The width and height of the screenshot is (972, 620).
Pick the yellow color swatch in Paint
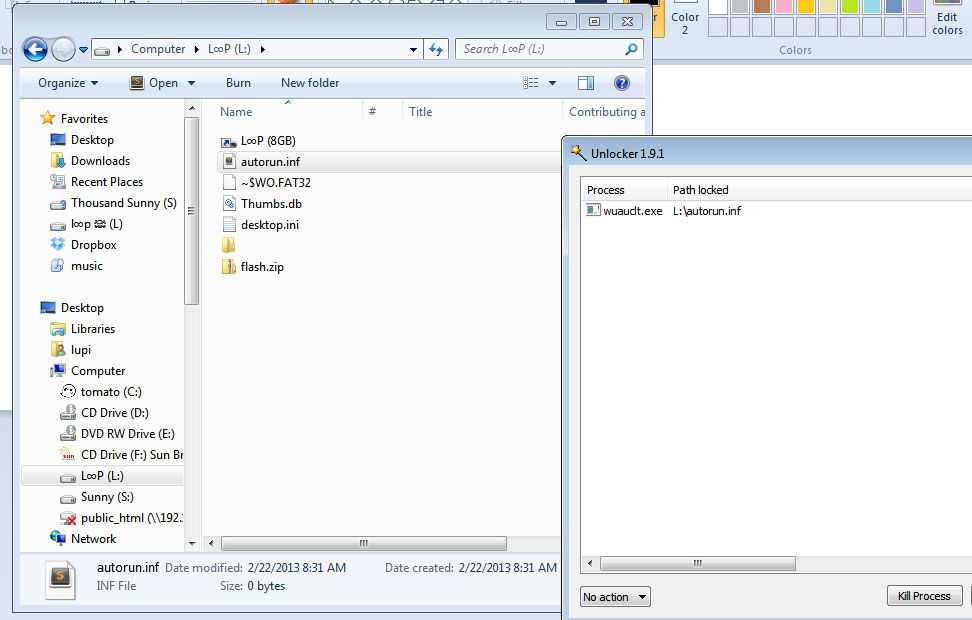(805, 6)
